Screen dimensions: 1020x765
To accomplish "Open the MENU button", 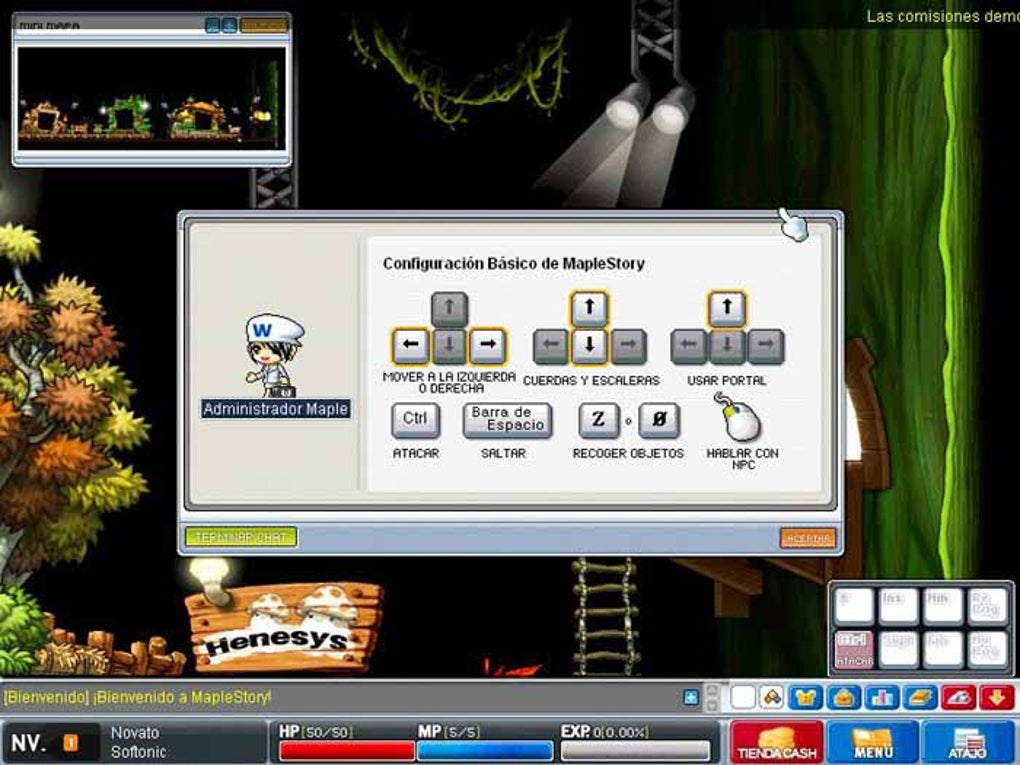I will pyautogui.click(x=873, y=742).
